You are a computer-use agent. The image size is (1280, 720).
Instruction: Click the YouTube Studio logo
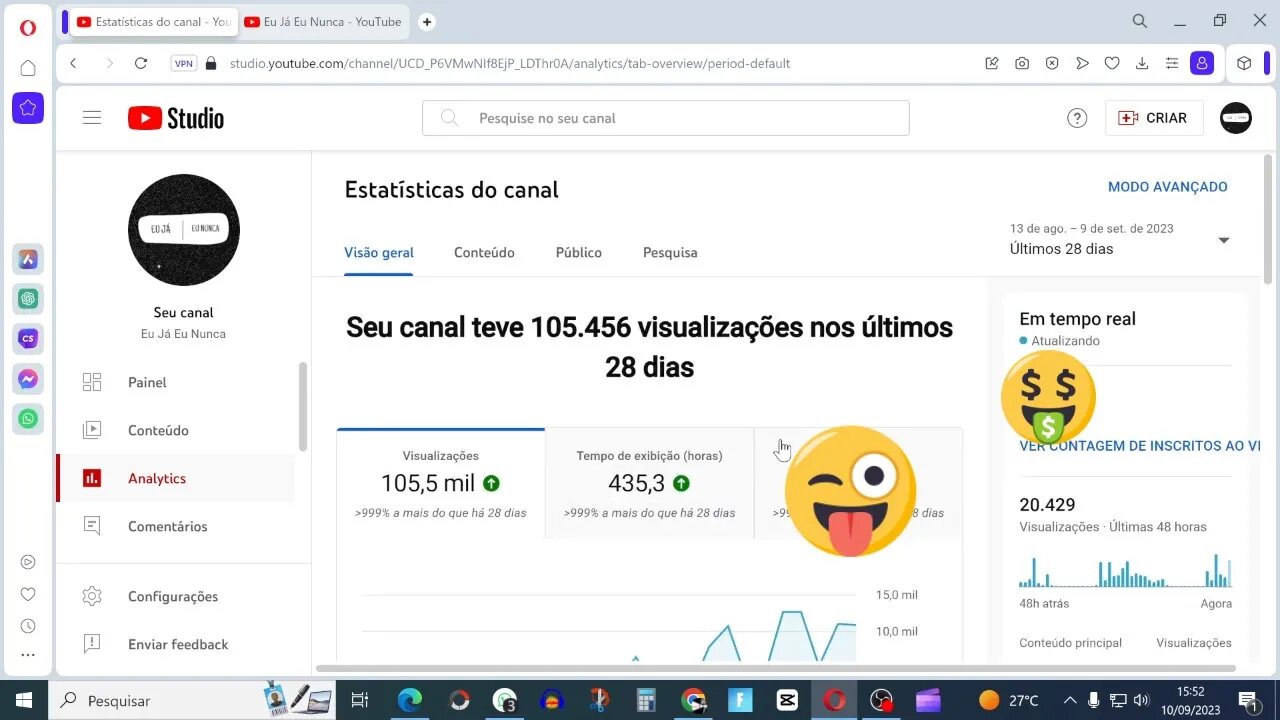(176, 118)
